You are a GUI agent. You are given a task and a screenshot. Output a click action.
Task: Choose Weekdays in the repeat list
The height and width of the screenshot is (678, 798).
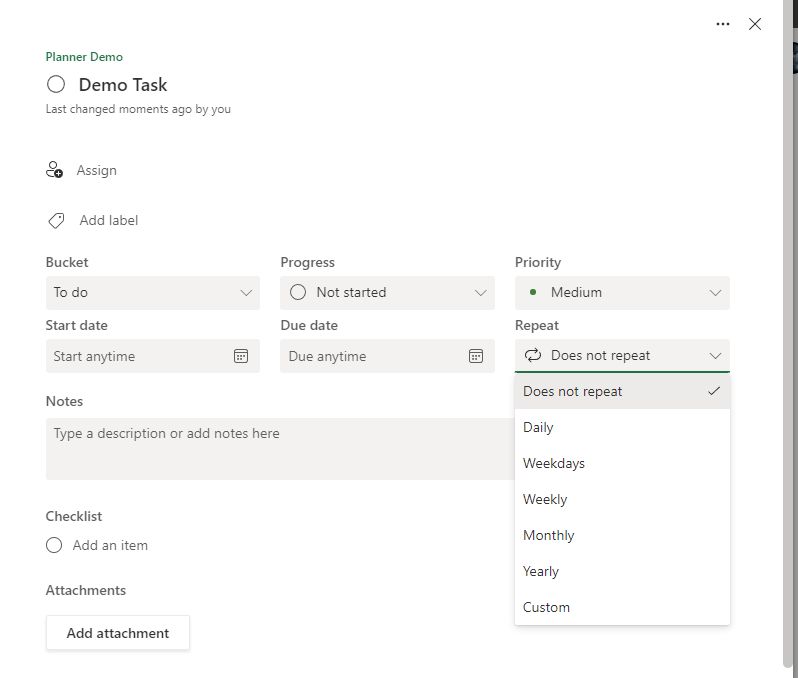pyautogui.click(x=554, y=463)
